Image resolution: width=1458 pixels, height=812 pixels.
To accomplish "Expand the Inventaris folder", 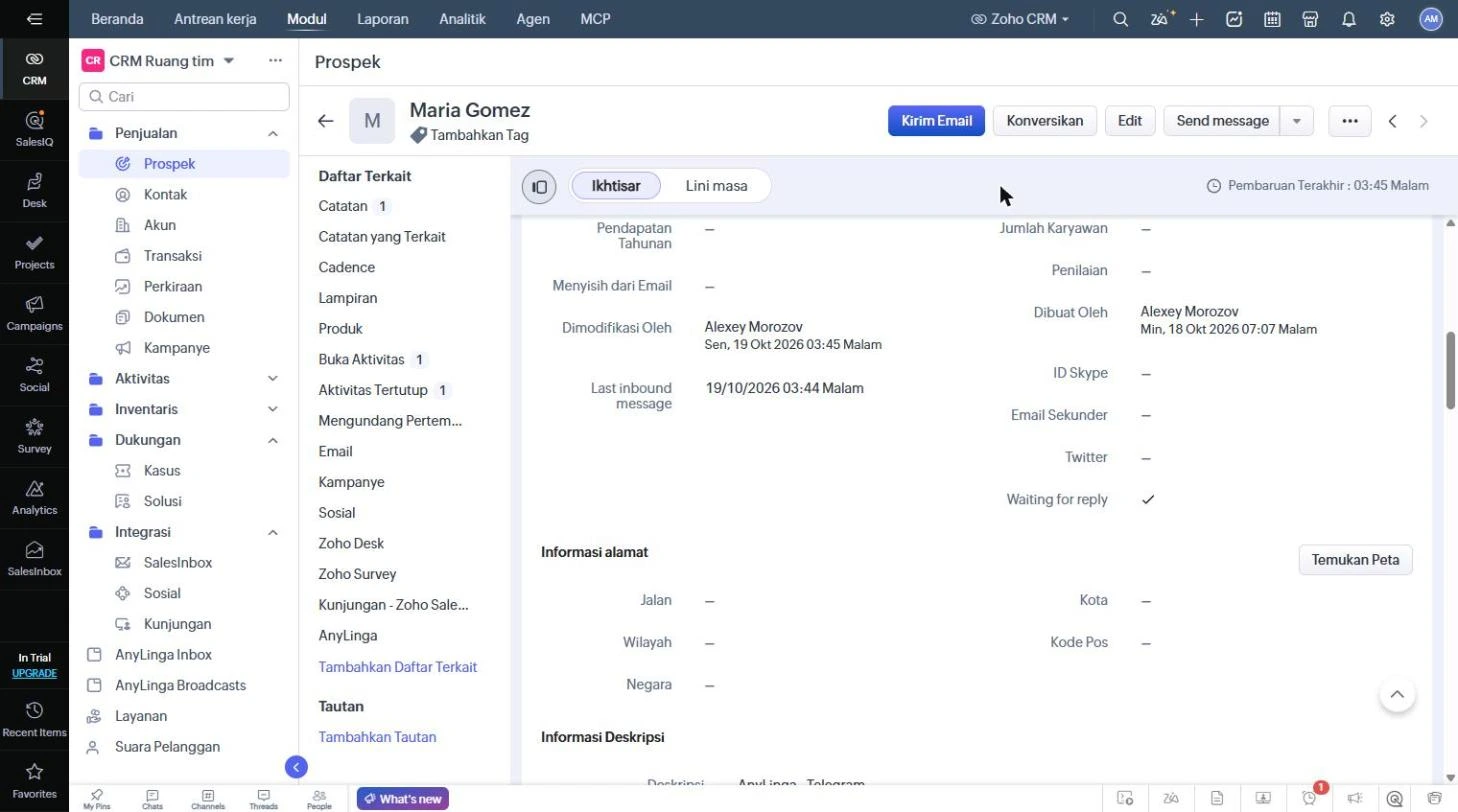I will [x=273, y=409].
